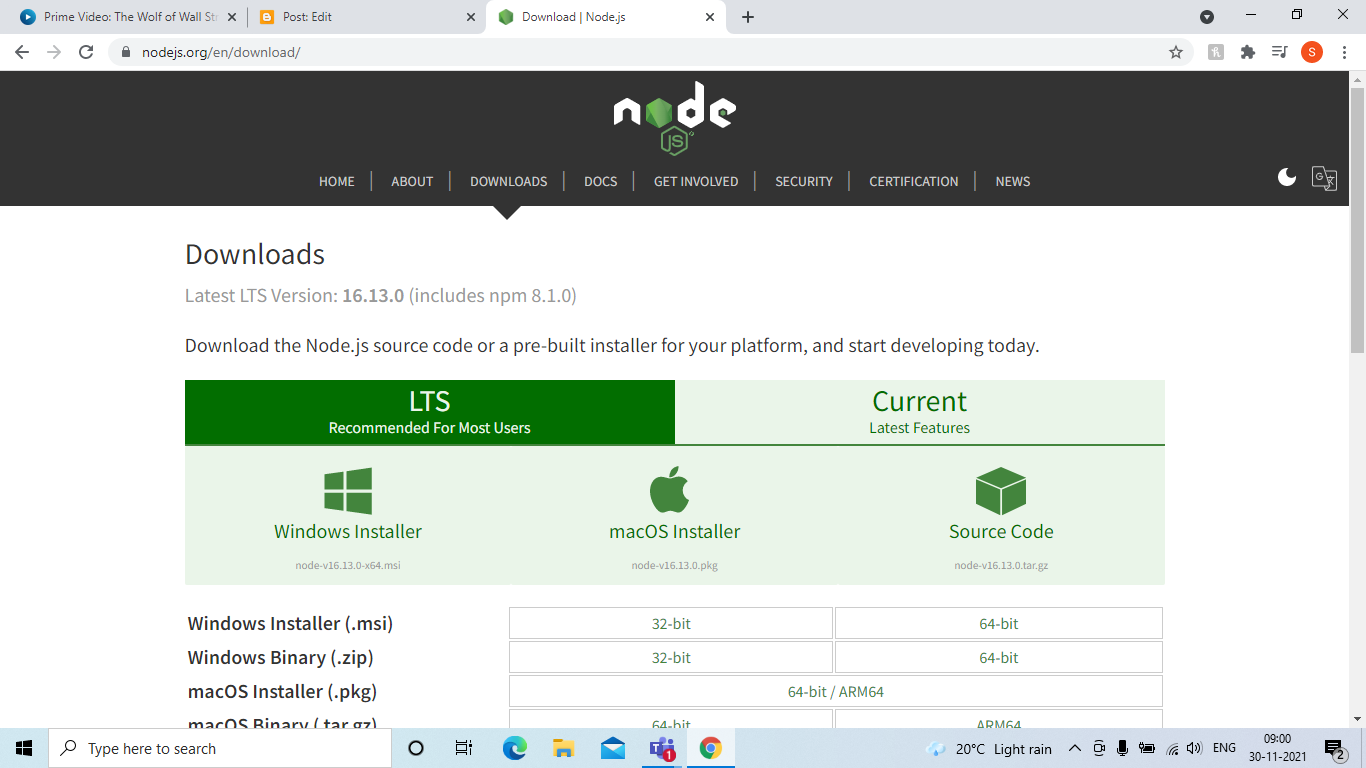Viewport: 1366px width, 768px height.
Task: Open Mail app from taskbar
Action: (x=613, y=748)
